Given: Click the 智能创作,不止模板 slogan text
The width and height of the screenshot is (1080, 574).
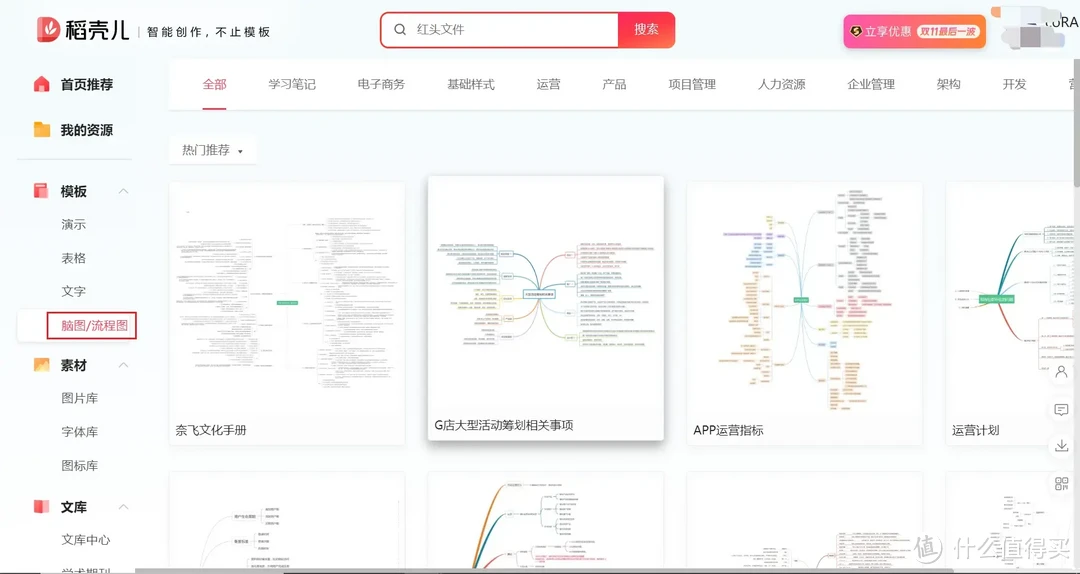Looking at the screenshot, I should tap(209, 32).
